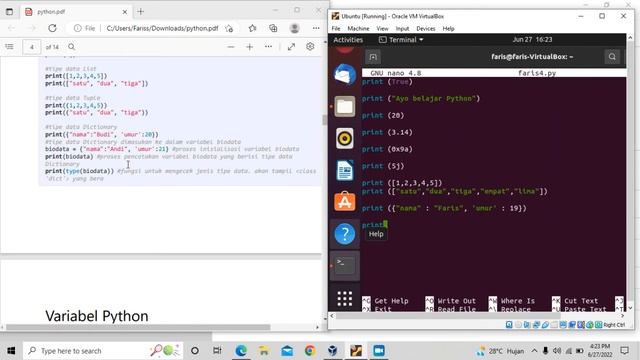This screenshot has height=360, width=640.
Task: Open Task View on the Windows taskbar
Action: [x=217, y=351]
